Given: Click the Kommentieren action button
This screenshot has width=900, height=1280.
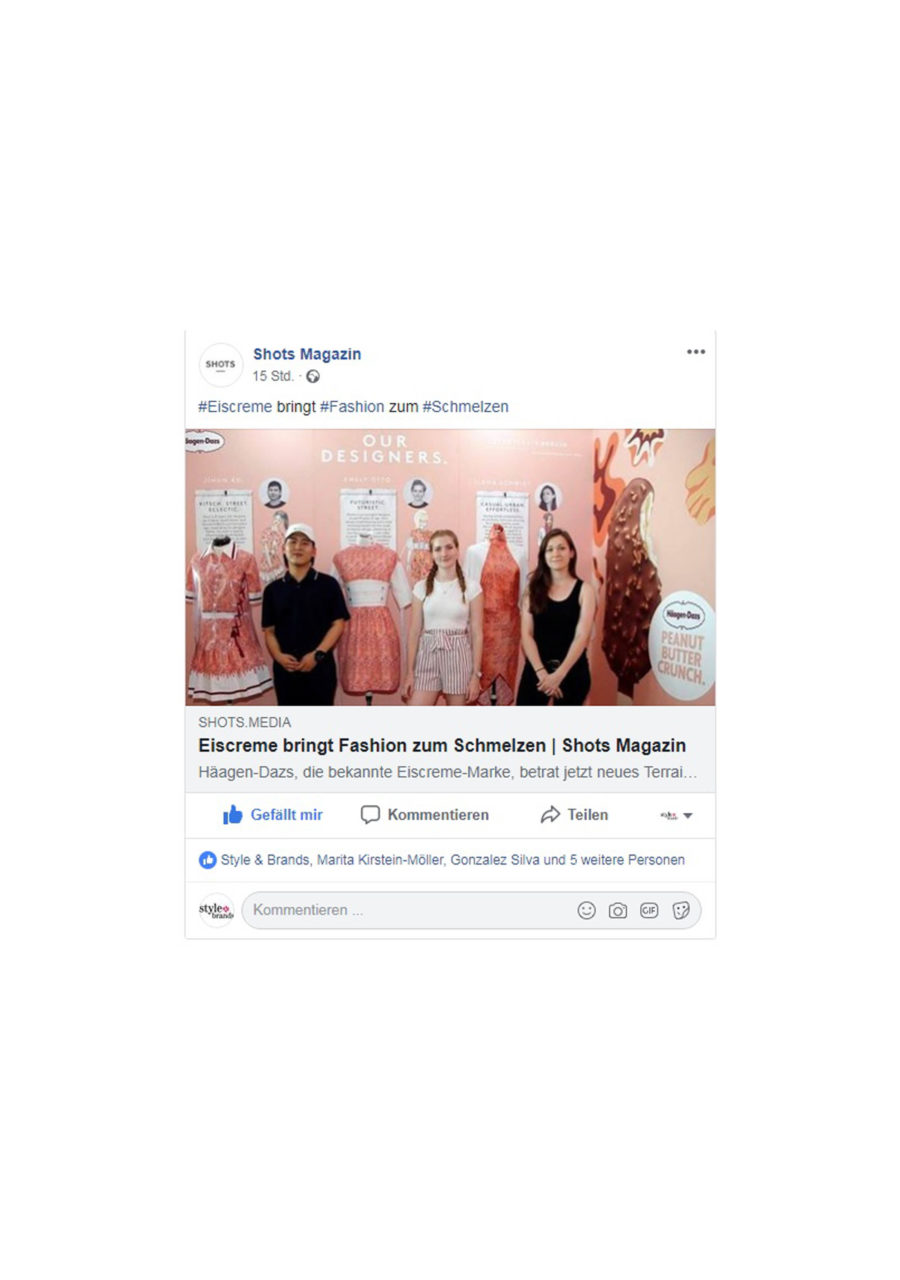Looking at the screenshot, I should 425,815.
